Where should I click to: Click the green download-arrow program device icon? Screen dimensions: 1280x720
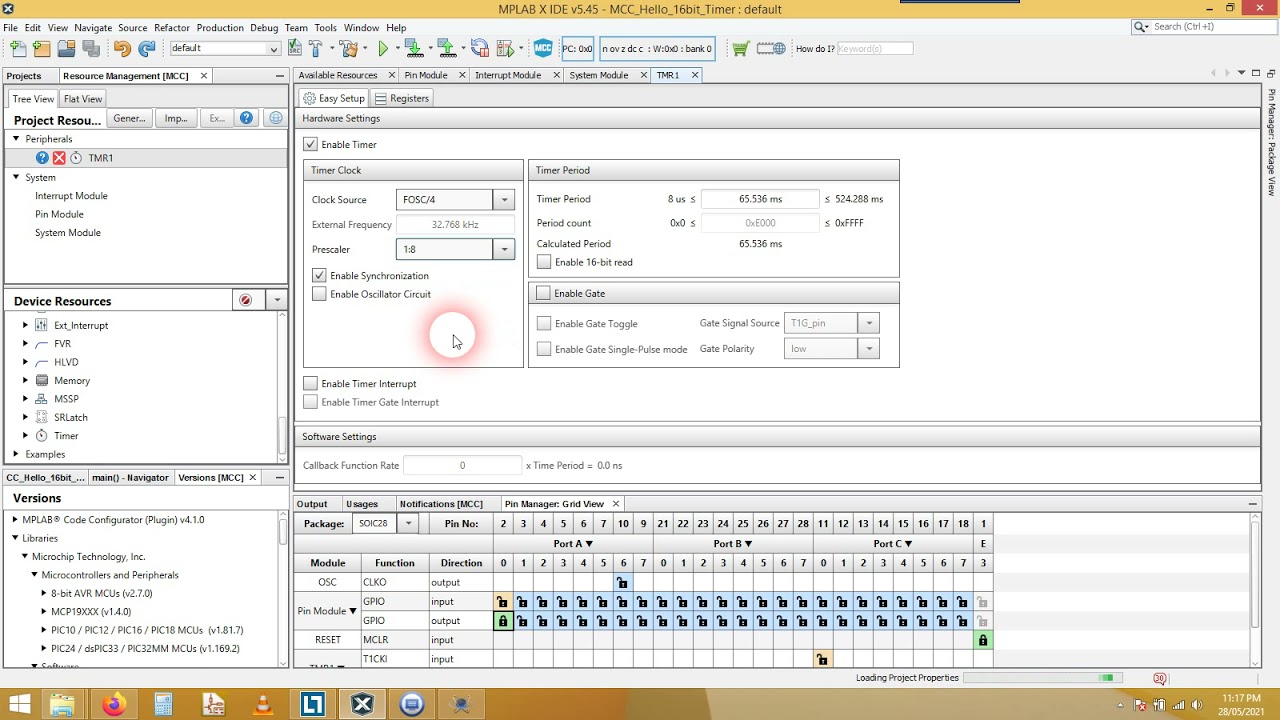[413, 48]
